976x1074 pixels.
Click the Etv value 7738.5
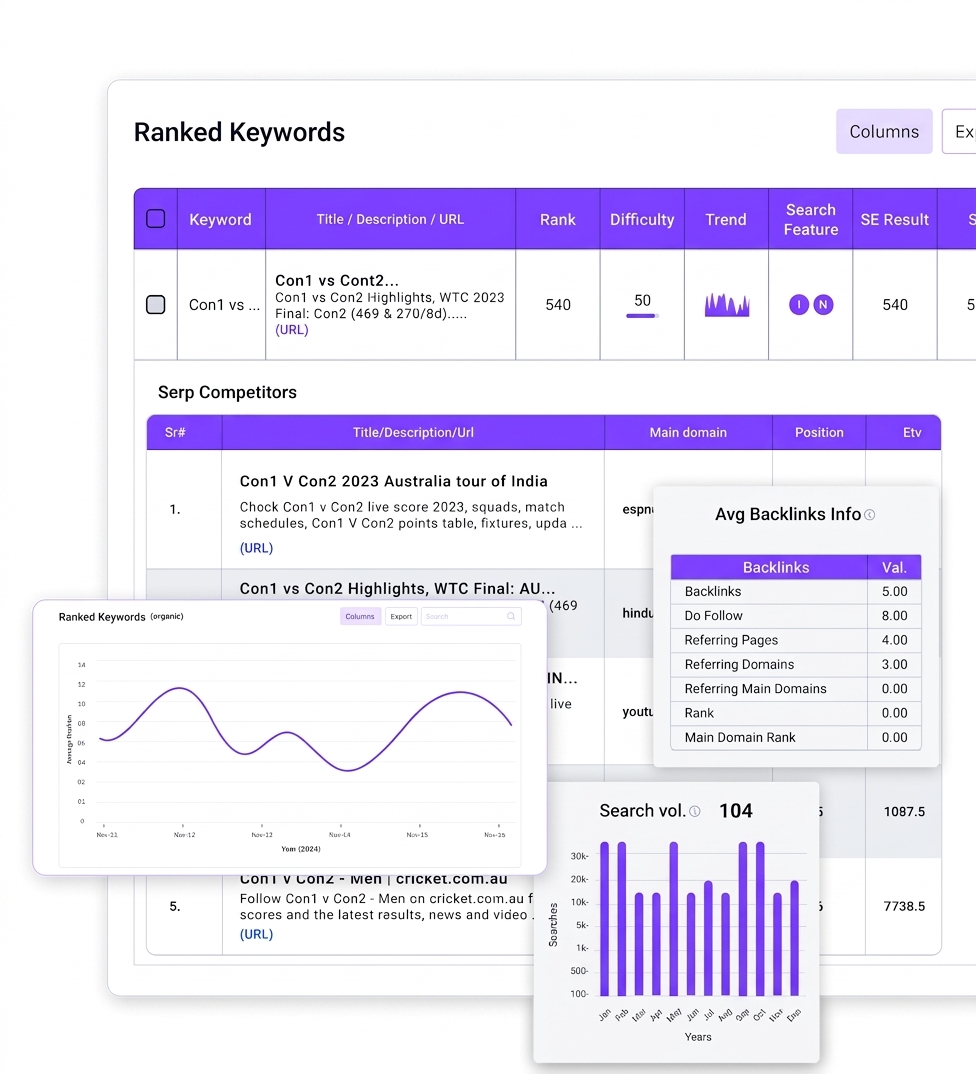pyautogui.click(x=904, y=906)
